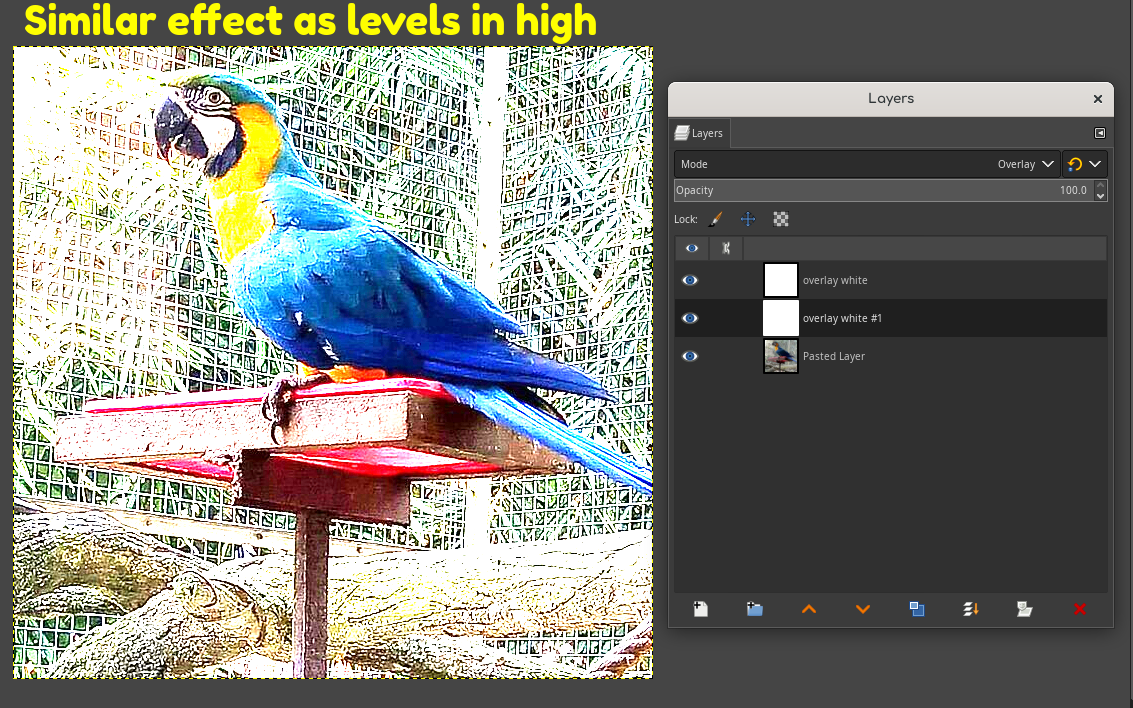Delete the selected layer with the red X
The width and height of the screenshot is (1133, 708).
tap(1080, 609)
